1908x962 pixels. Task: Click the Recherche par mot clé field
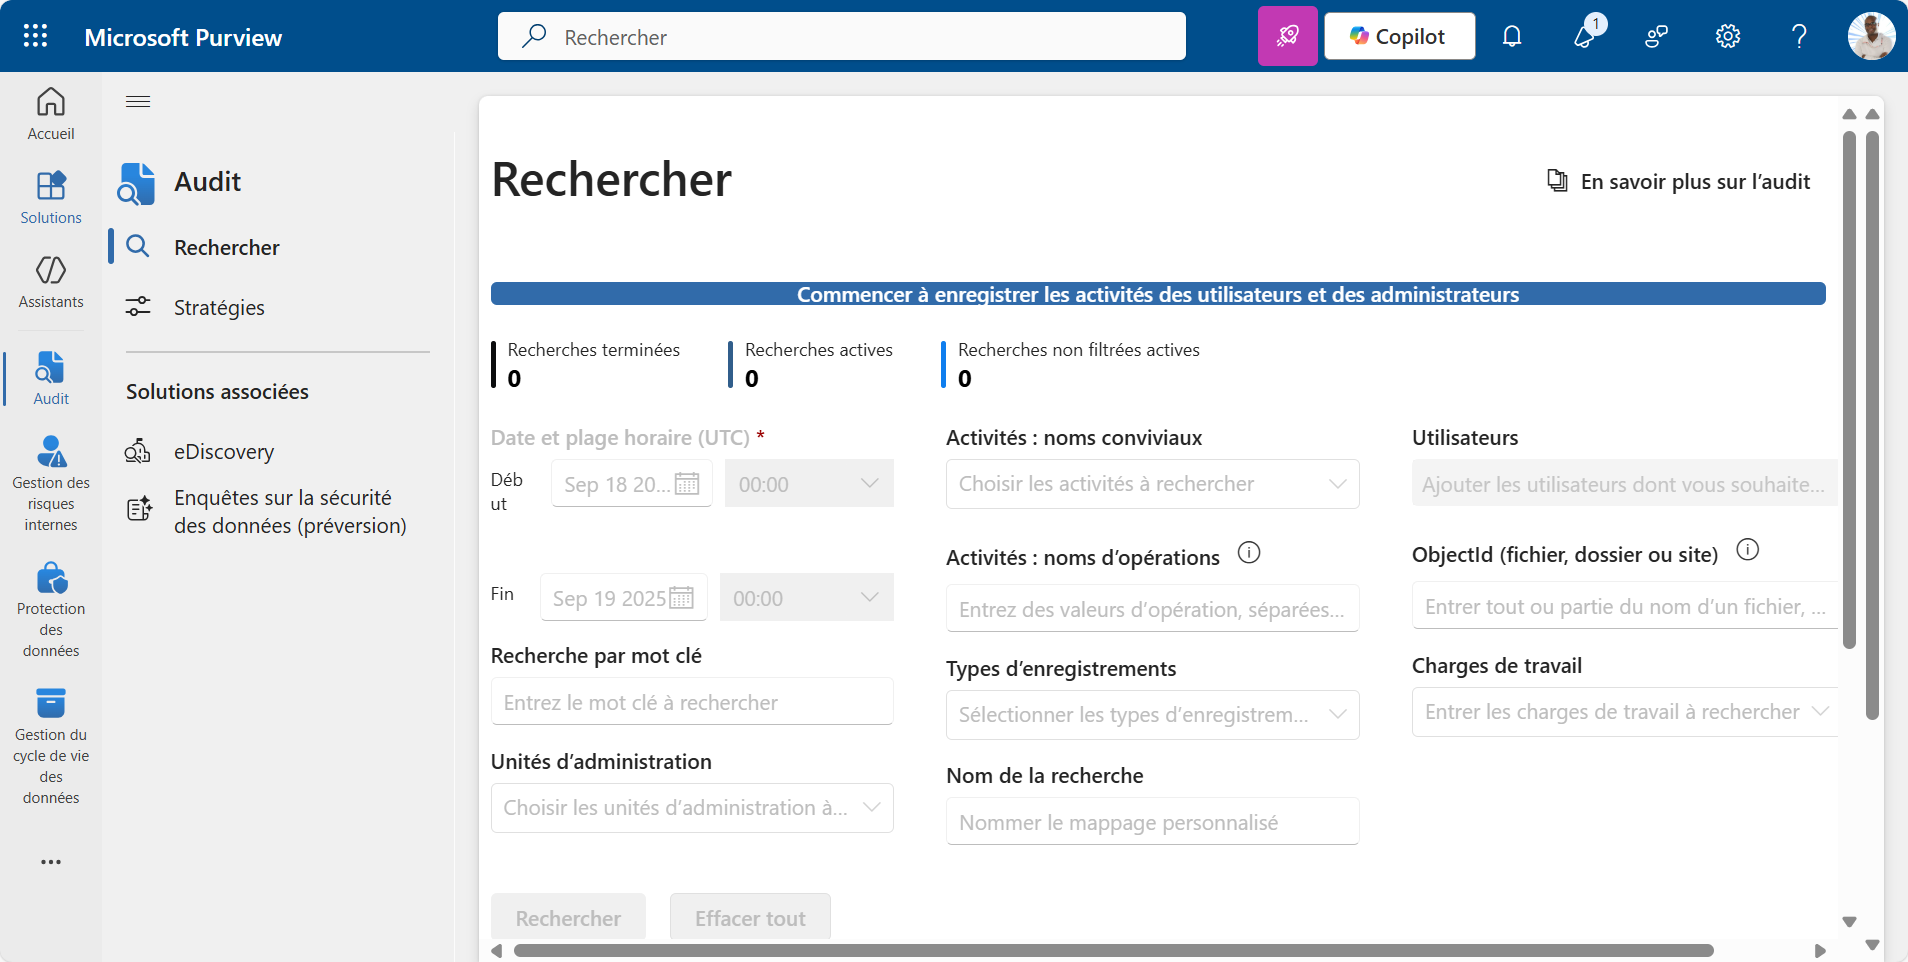(x=692, y=702)
